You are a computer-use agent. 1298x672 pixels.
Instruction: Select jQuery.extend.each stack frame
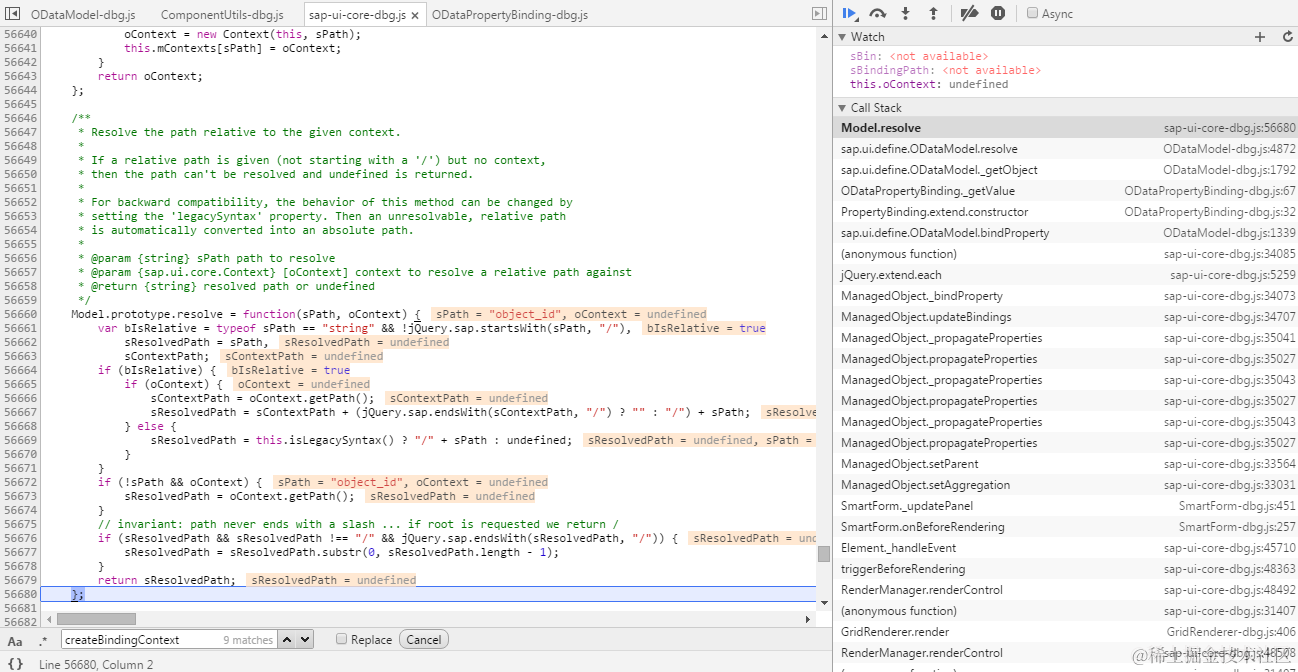pos(1065,275)
